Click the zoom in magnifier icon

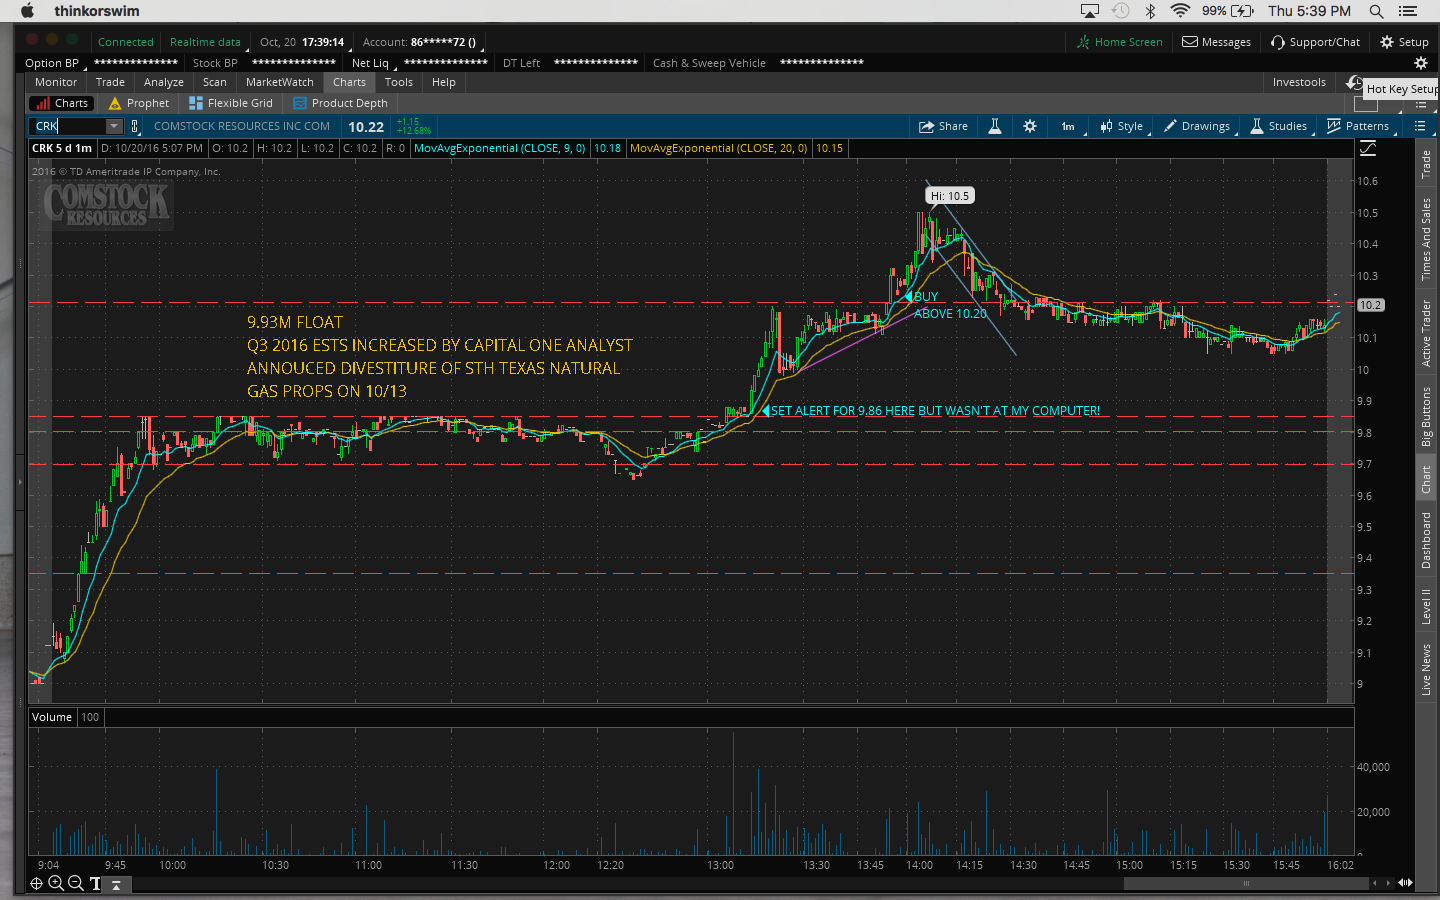56,883
